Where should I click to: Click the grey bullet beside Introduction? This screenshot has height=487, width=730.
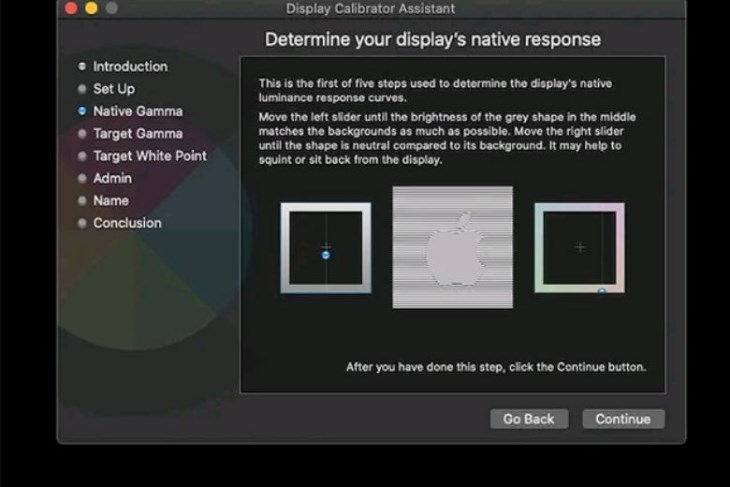[82, 67]
